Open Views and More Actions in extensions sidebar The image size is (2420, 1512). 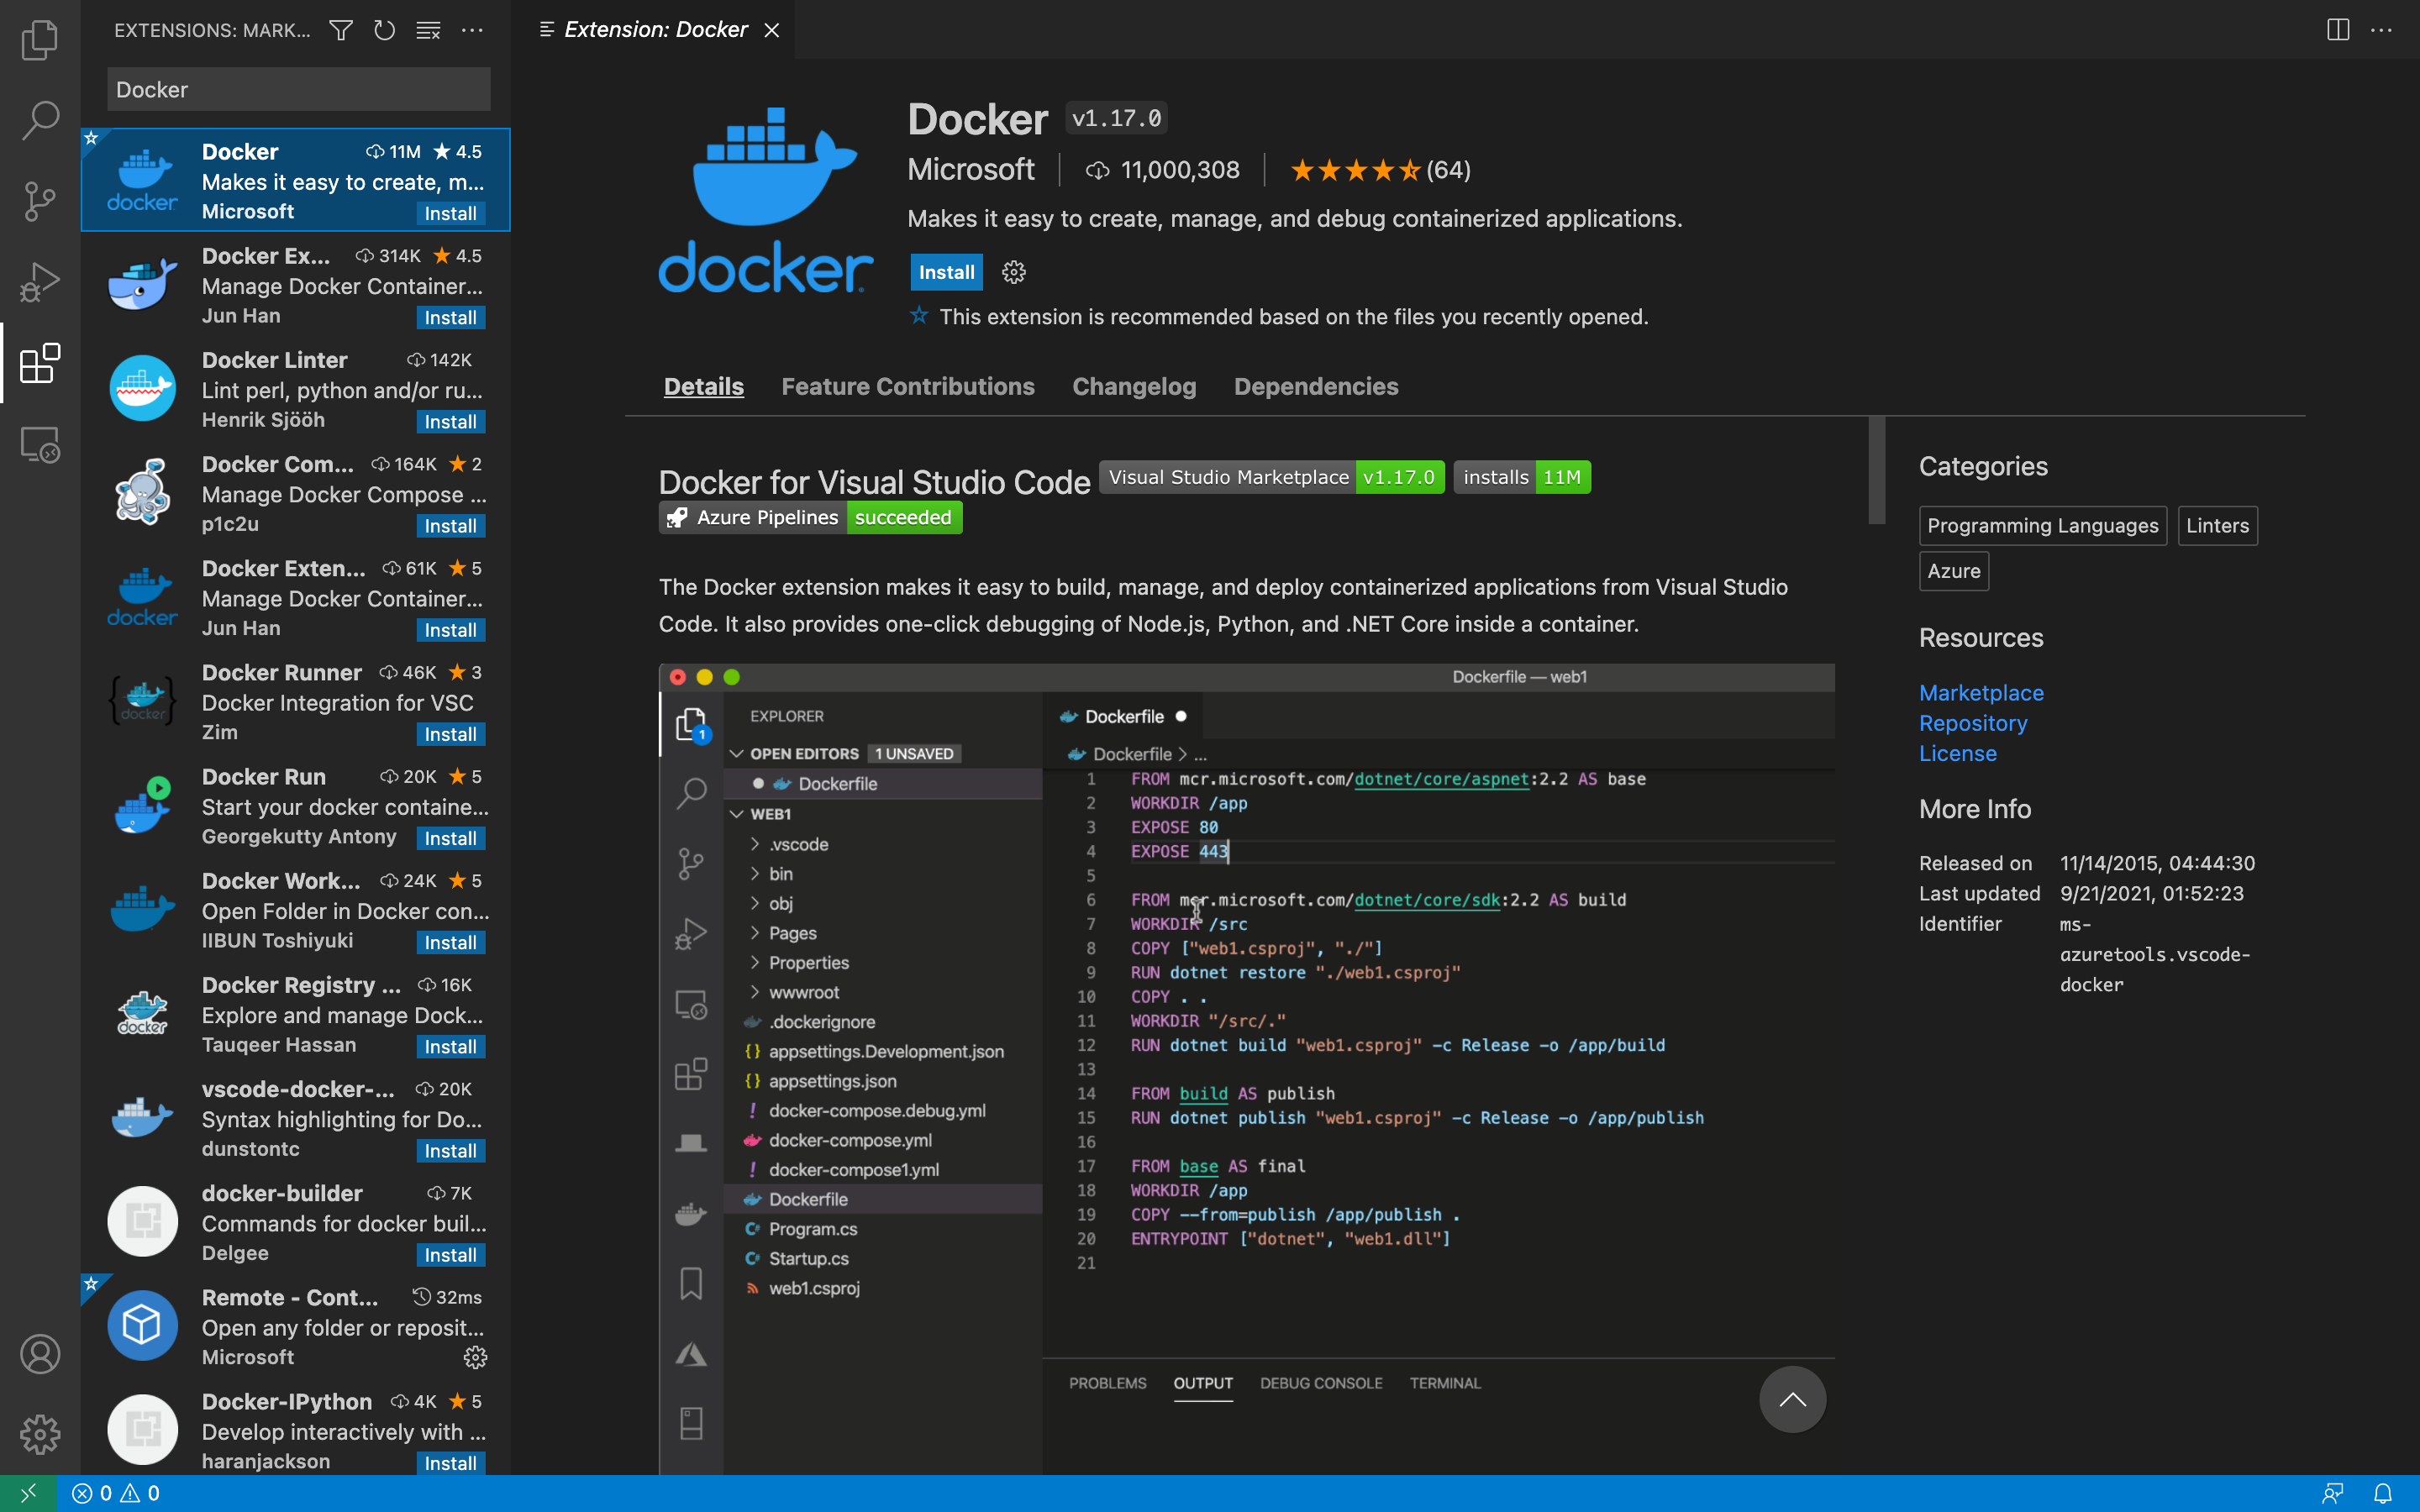[472, 30]
